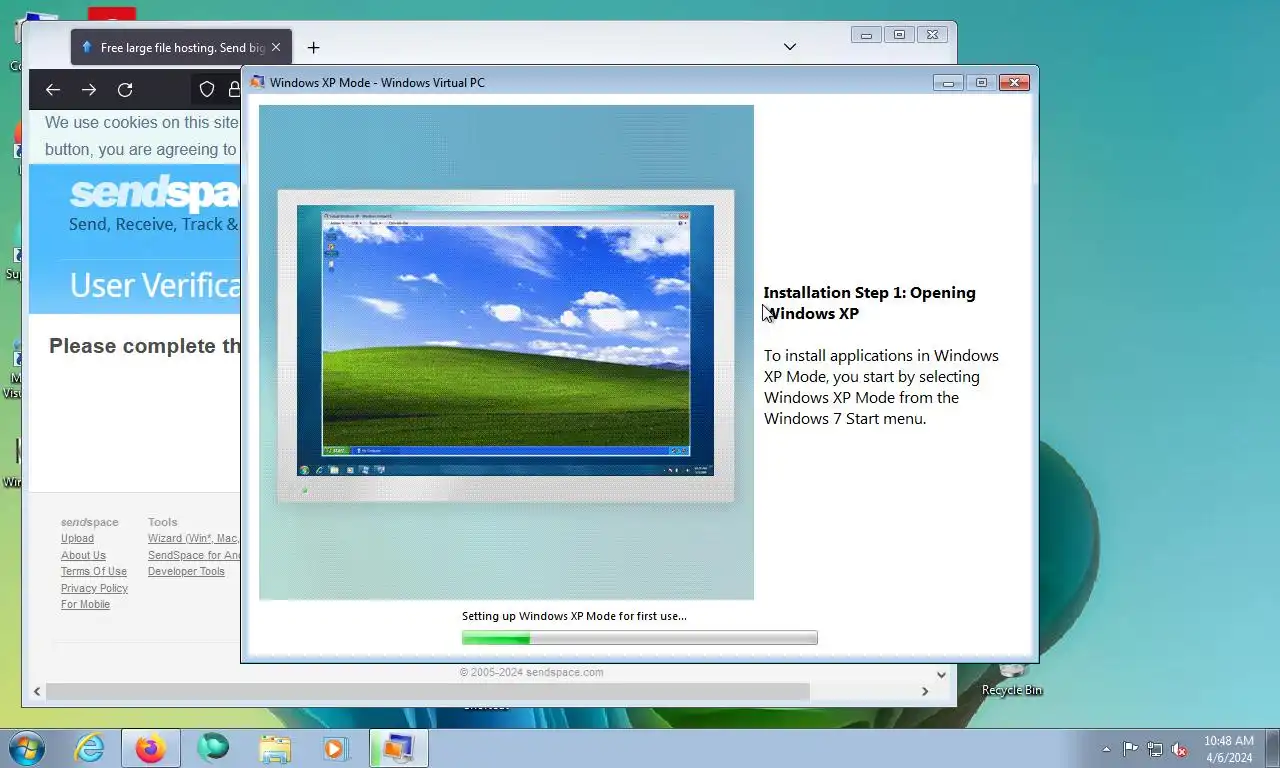The height and width of the screenshot is (768, 1280).
Task: Reload the sendspace page in Firefox
Action: tap(125, 90)
